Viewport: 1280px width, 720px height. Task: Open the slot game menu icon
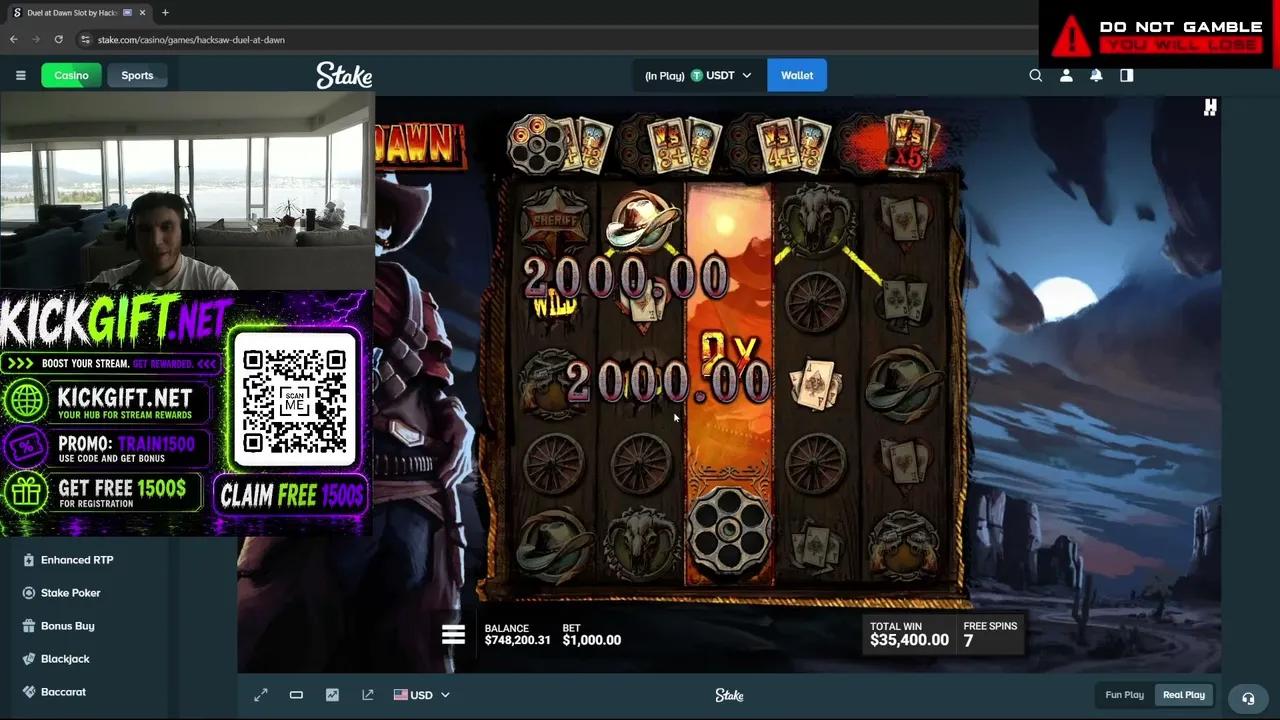point(453,634)
